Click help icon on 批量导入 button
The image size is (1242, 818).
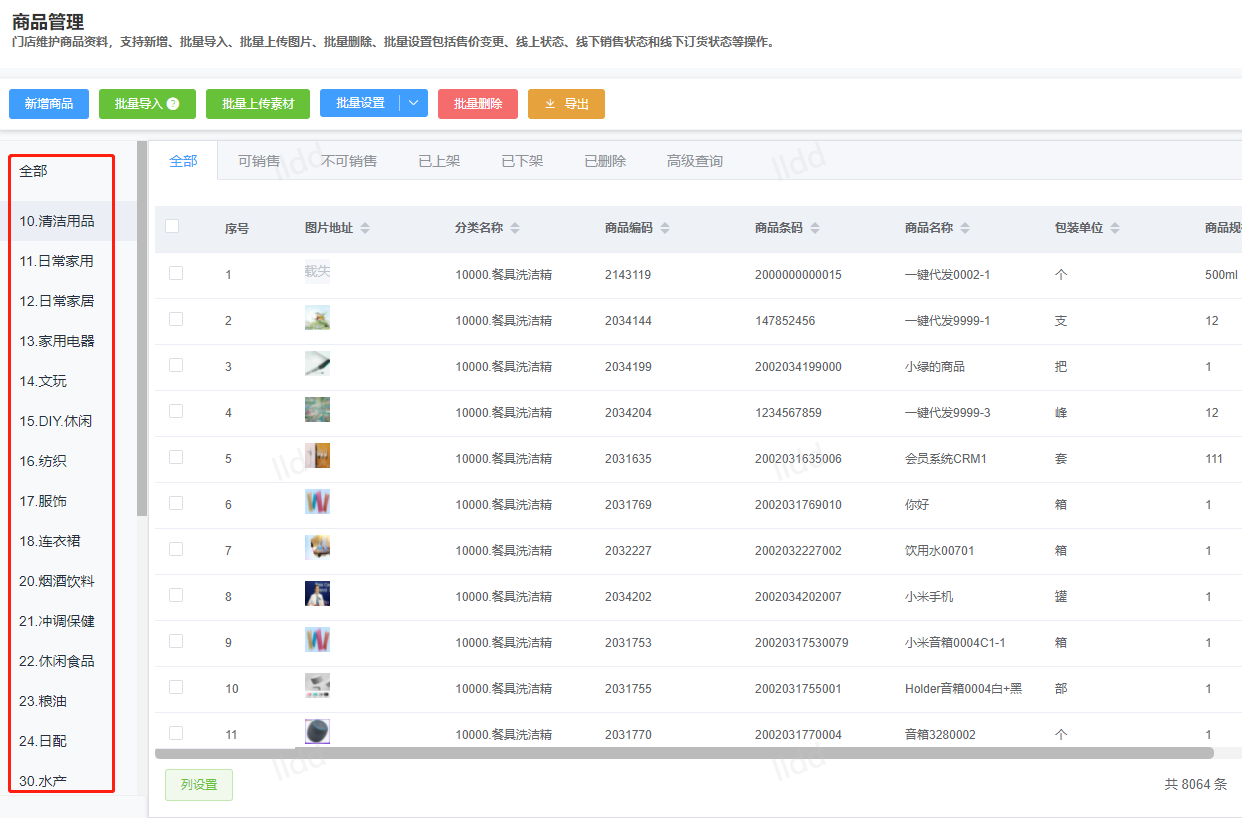[x=173, y=104]
